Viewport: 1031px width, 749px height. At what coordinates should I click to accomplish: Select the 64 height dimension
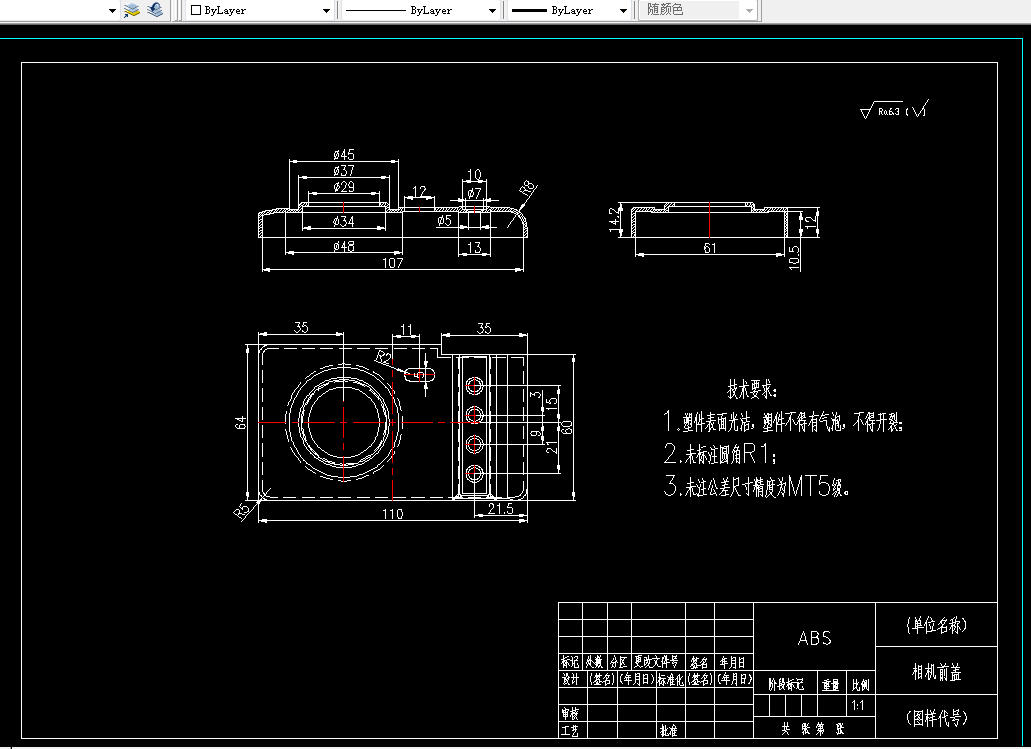point(241,423)
